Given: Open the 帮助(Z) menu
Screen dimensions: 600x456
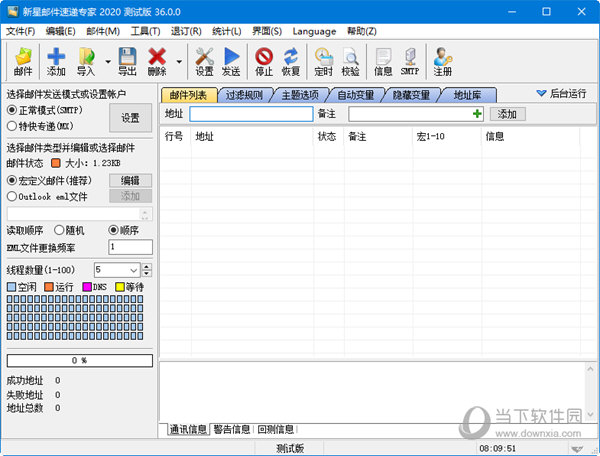Looking at the screenshot, I should (x=362, y=31).
